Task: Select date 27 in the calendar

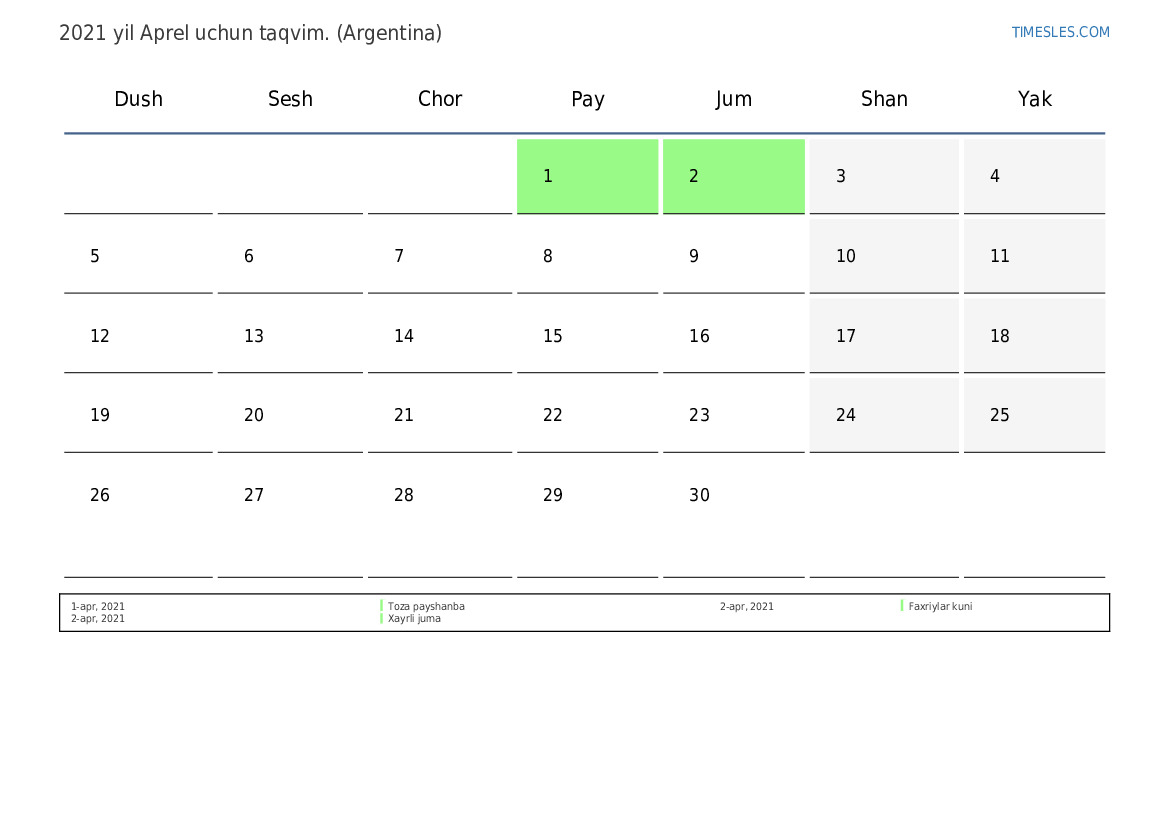Action: [290, 518]
